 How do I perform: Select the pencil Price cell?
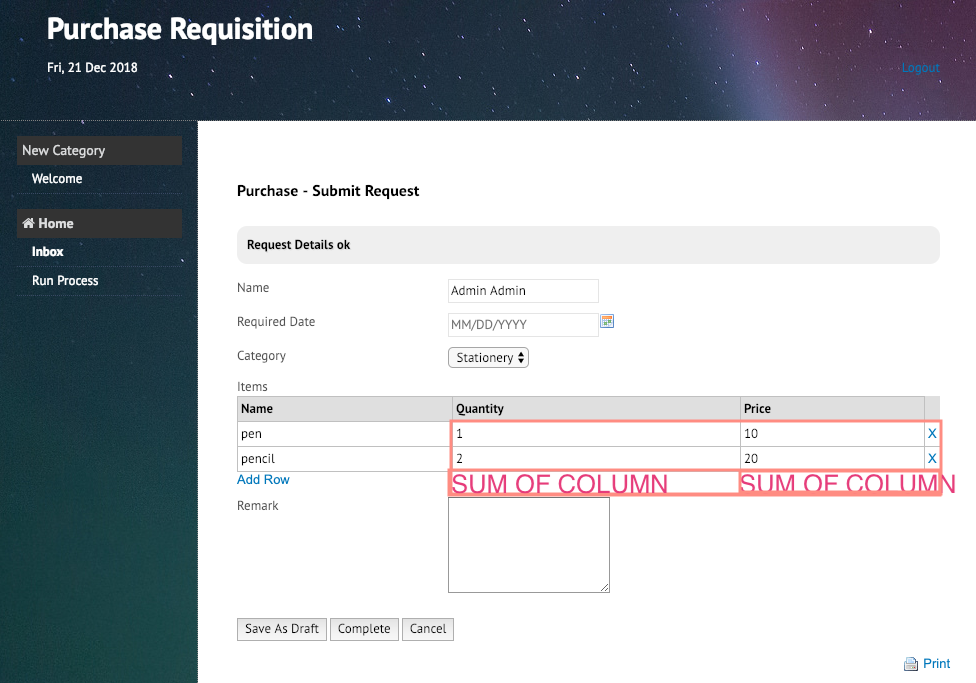[830, 459]
